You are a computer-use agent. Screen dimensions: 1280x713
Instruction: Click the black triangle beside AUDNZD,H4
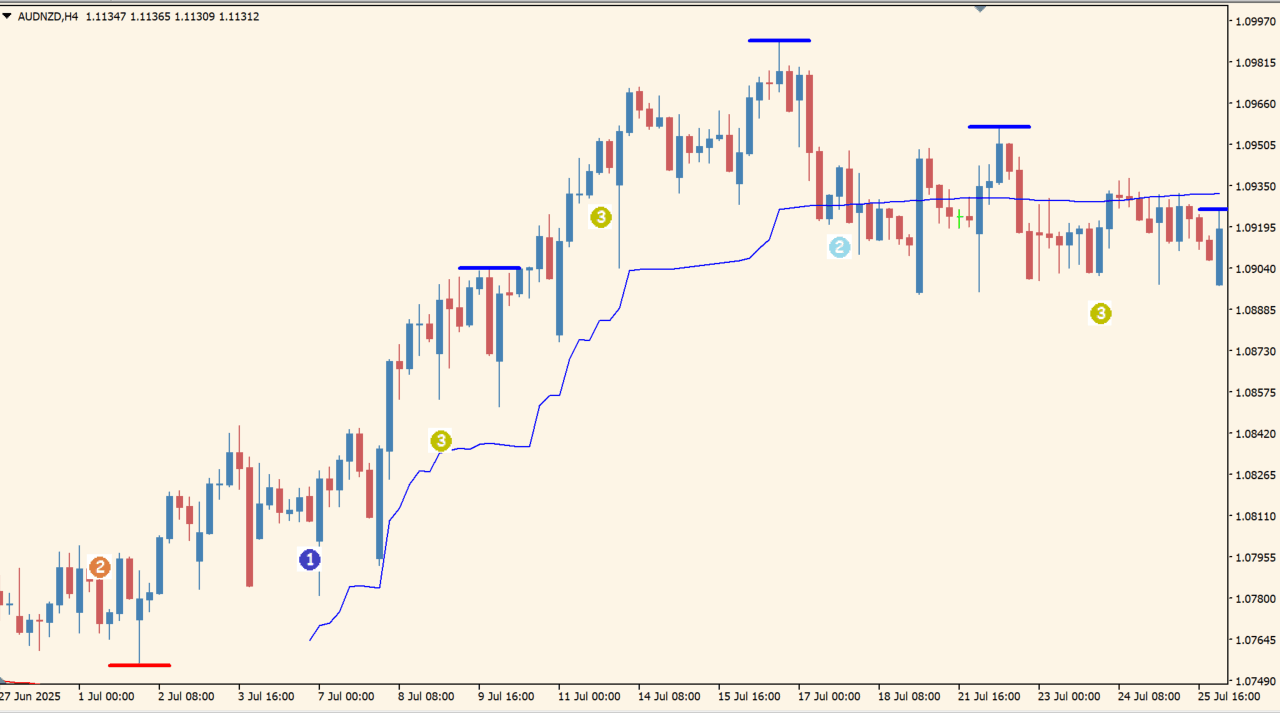coord(8,16)
